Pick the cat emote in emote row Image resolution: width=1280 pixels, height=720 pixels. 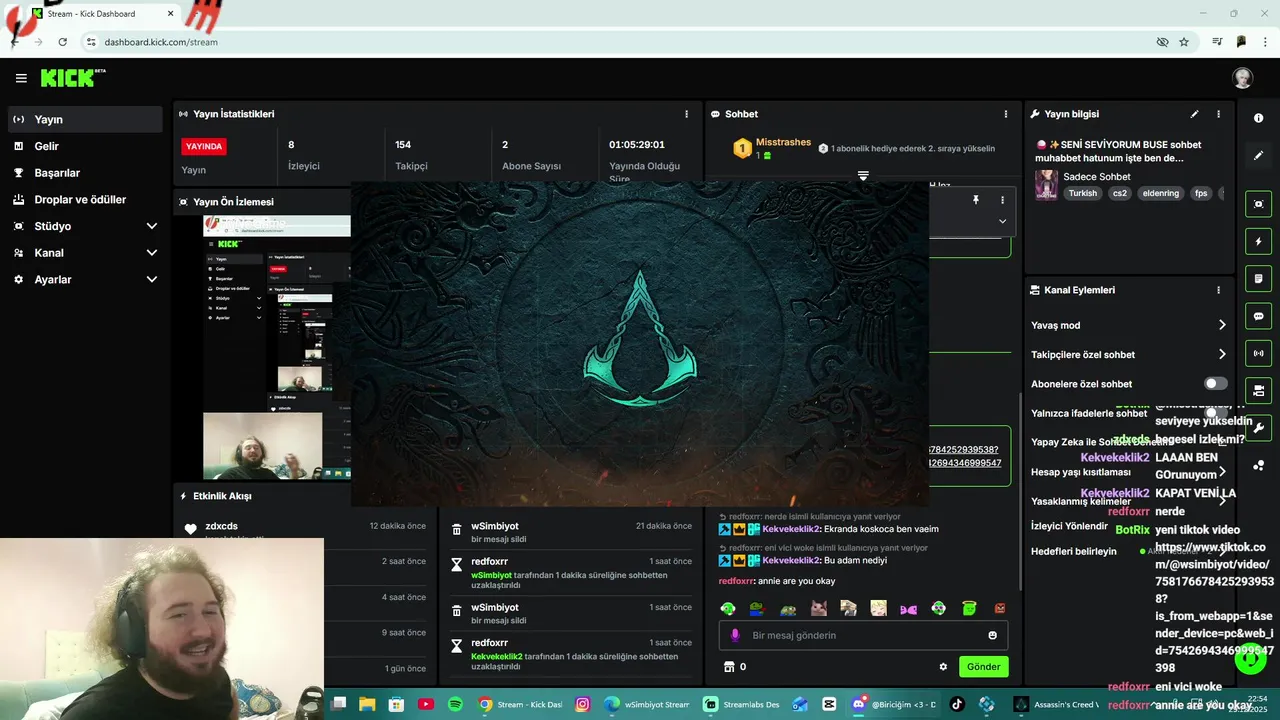(x=818, y=608)
